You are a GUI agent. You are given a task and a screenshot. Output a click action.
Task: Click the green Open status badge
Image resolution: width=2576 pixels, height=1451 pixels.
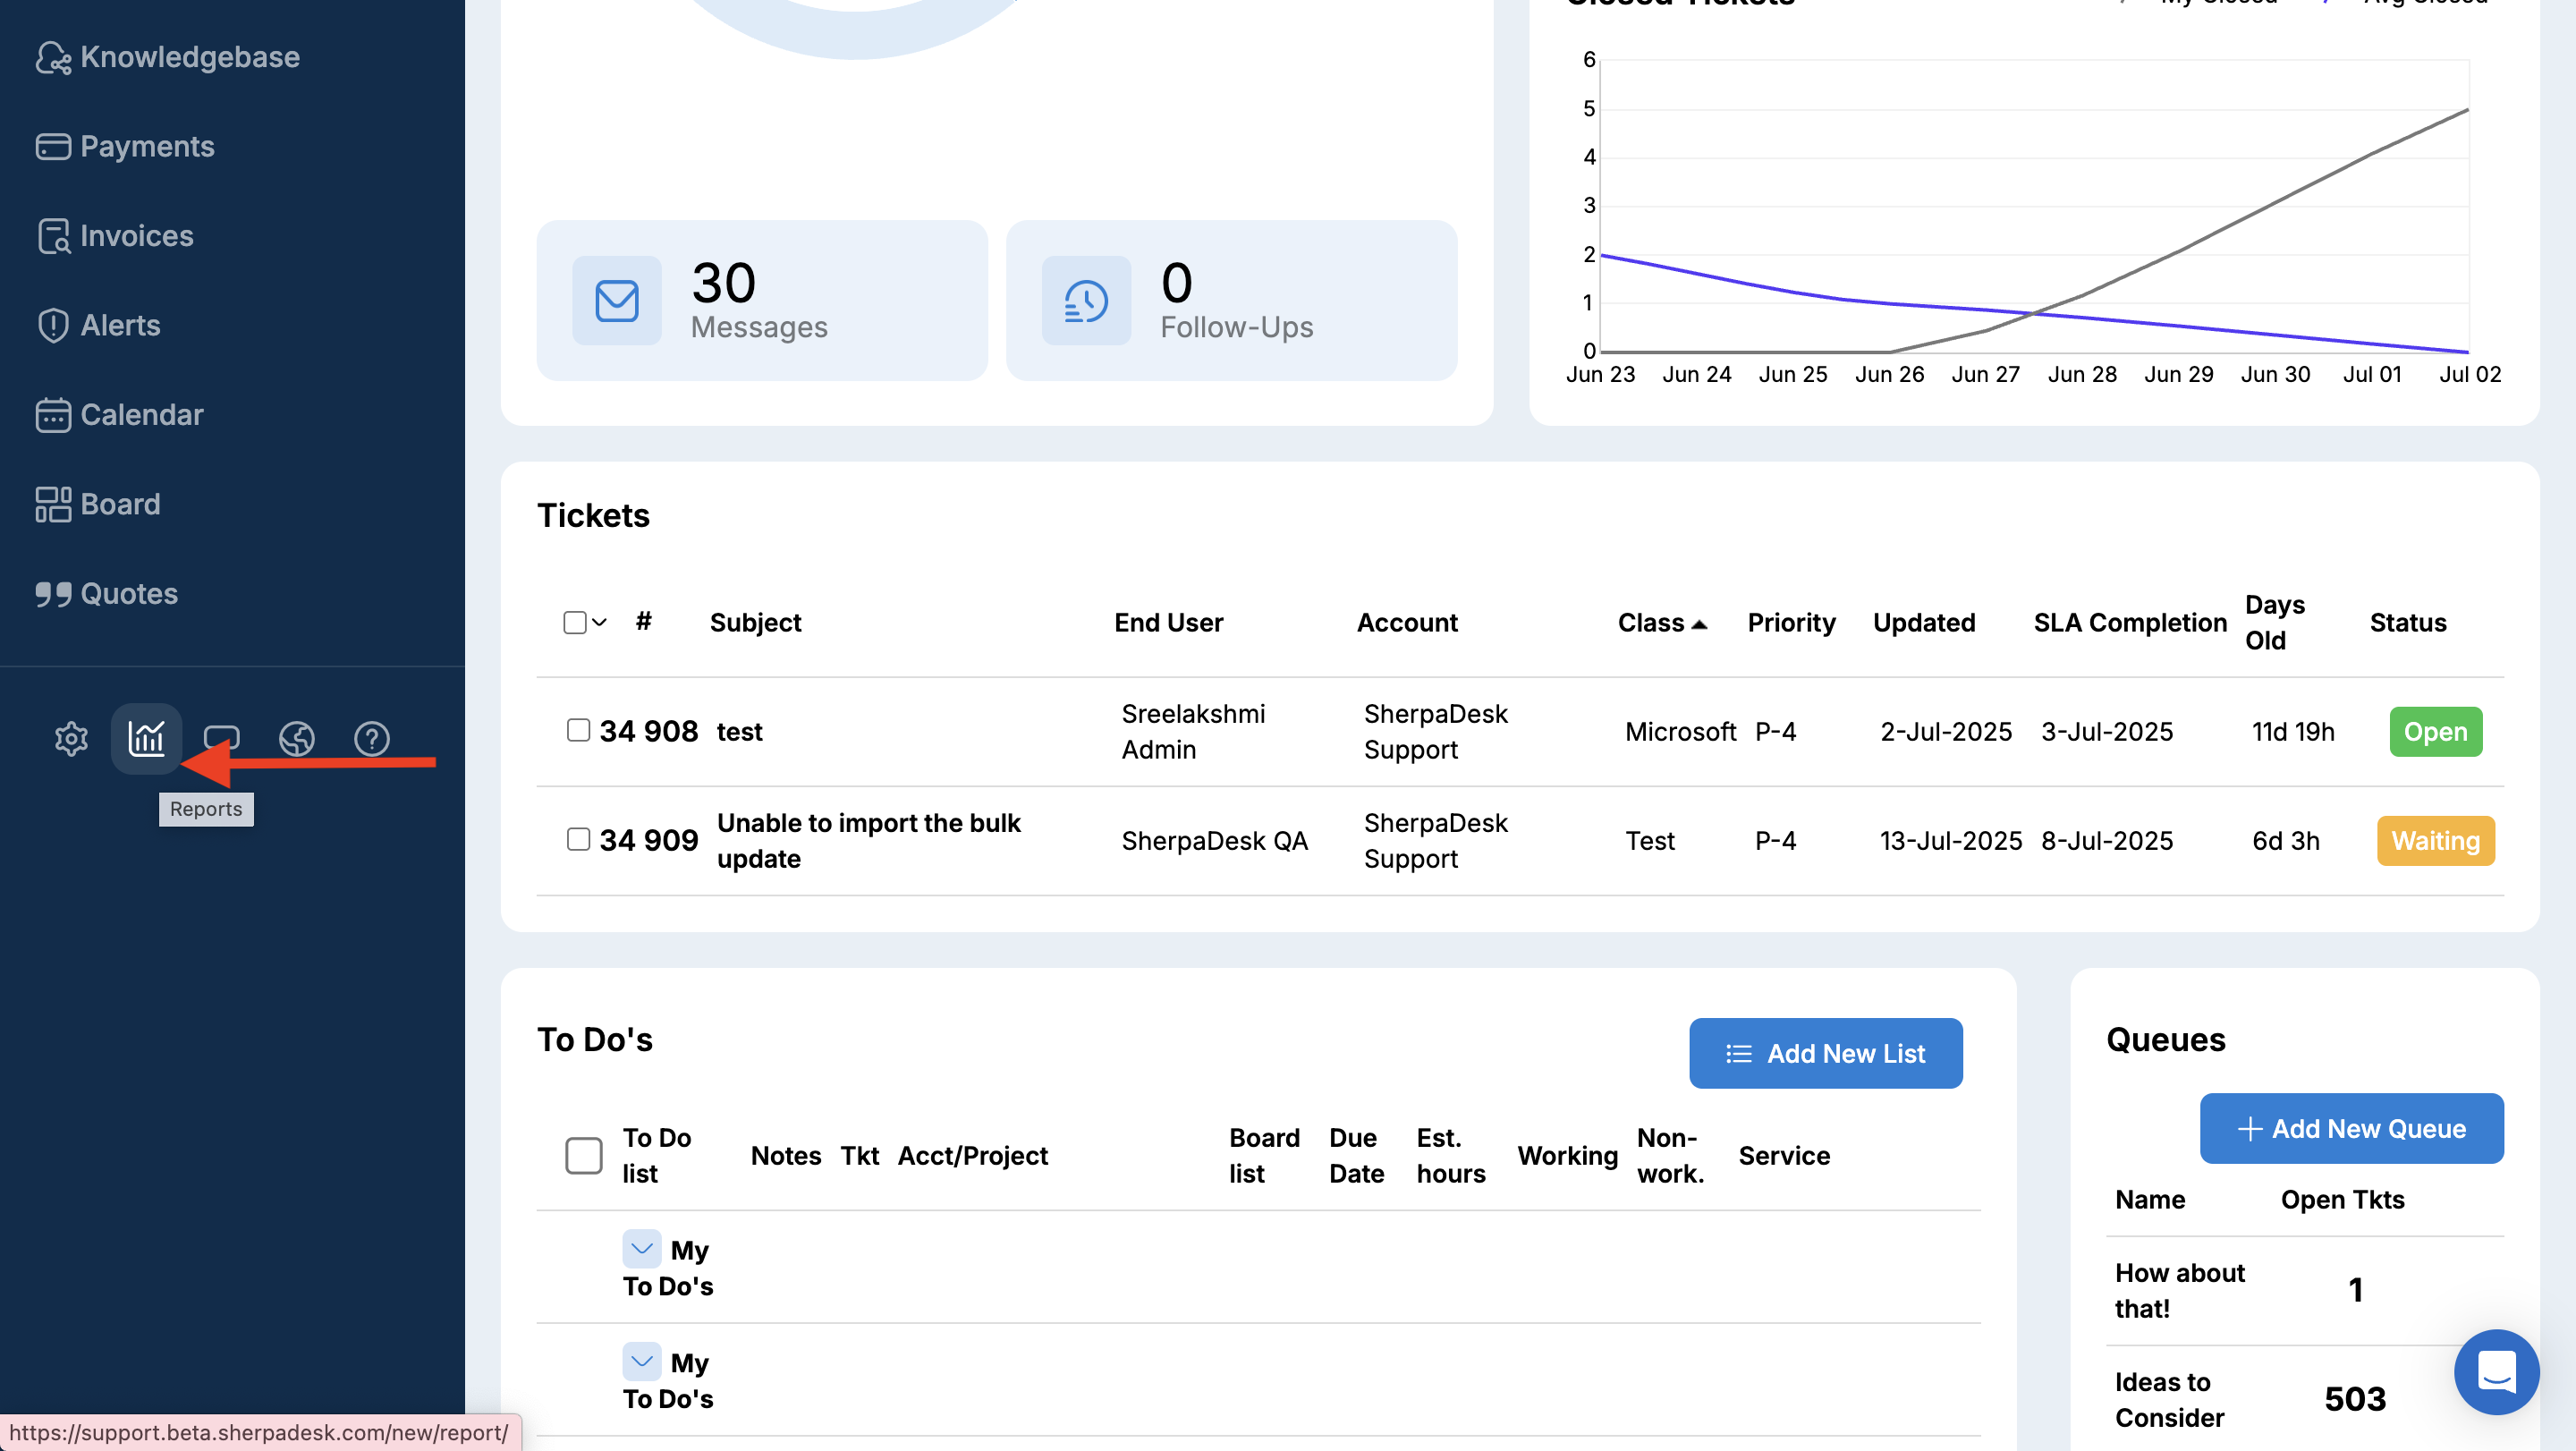[2435, 731]
